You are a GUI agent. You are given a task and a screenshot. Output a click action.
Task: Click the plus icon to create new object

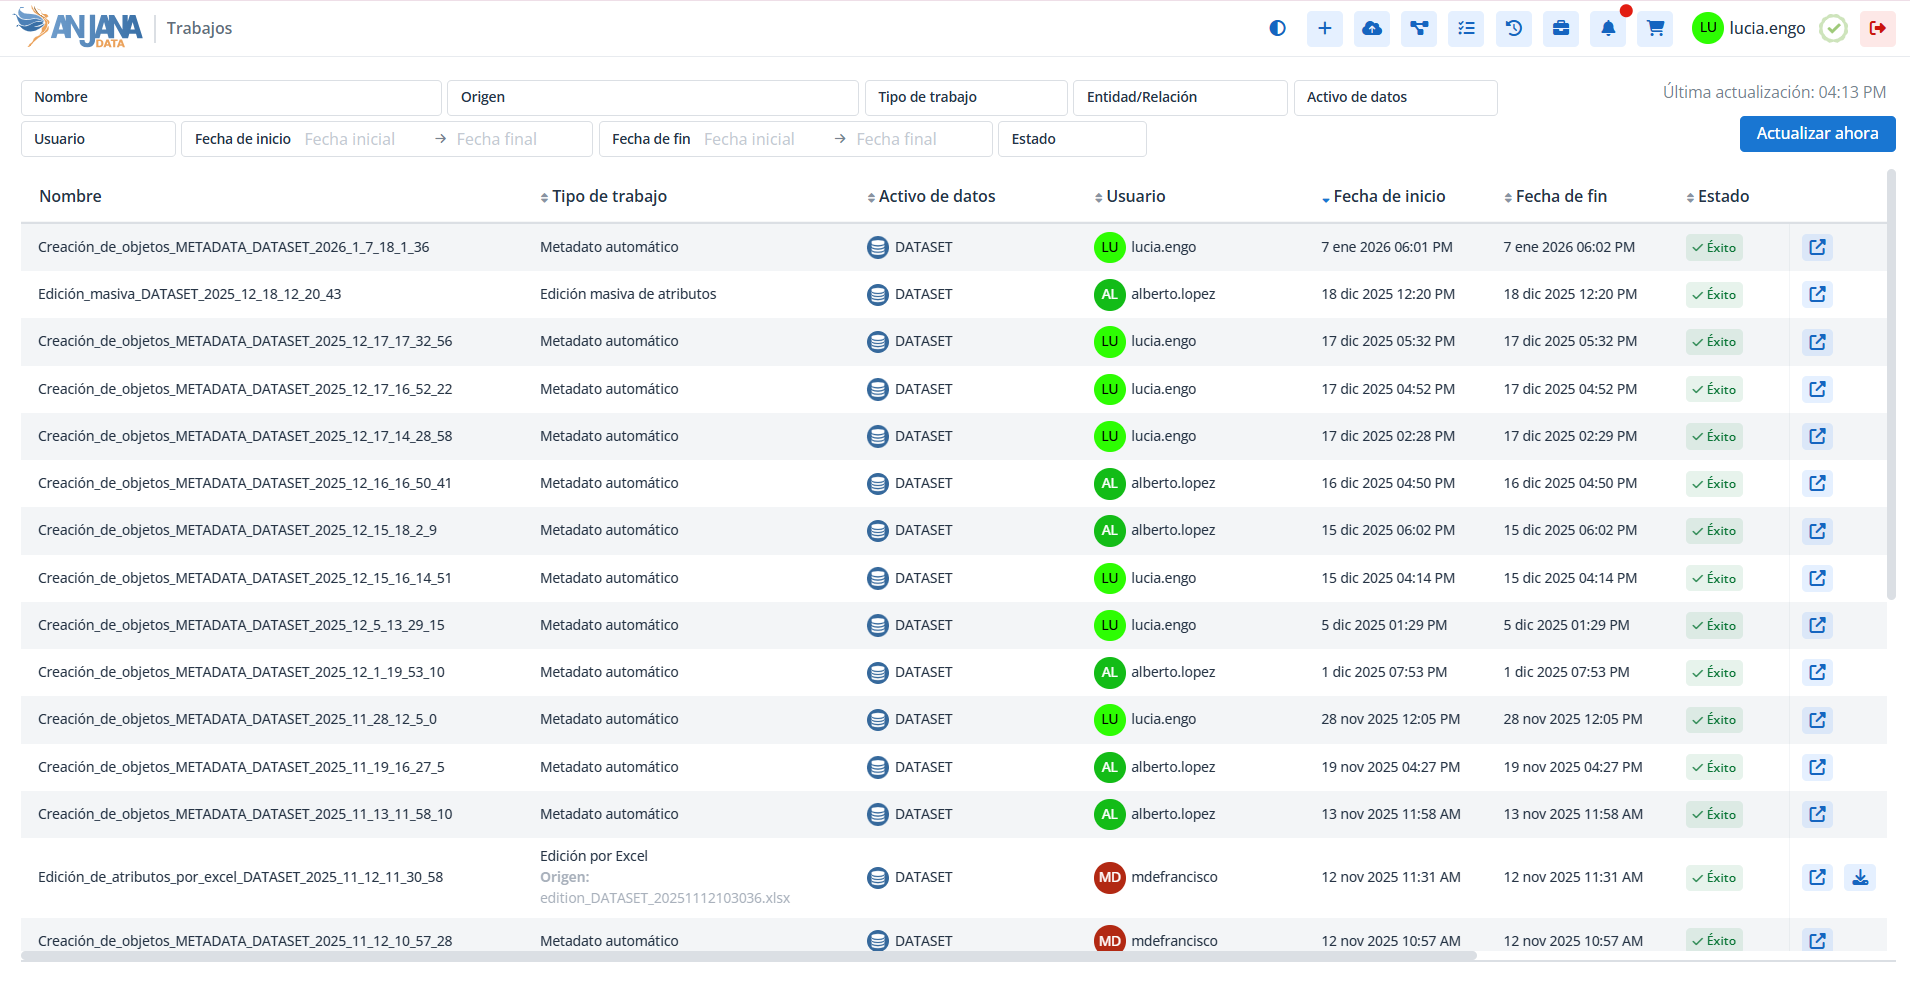click(x=1324, y=28)
